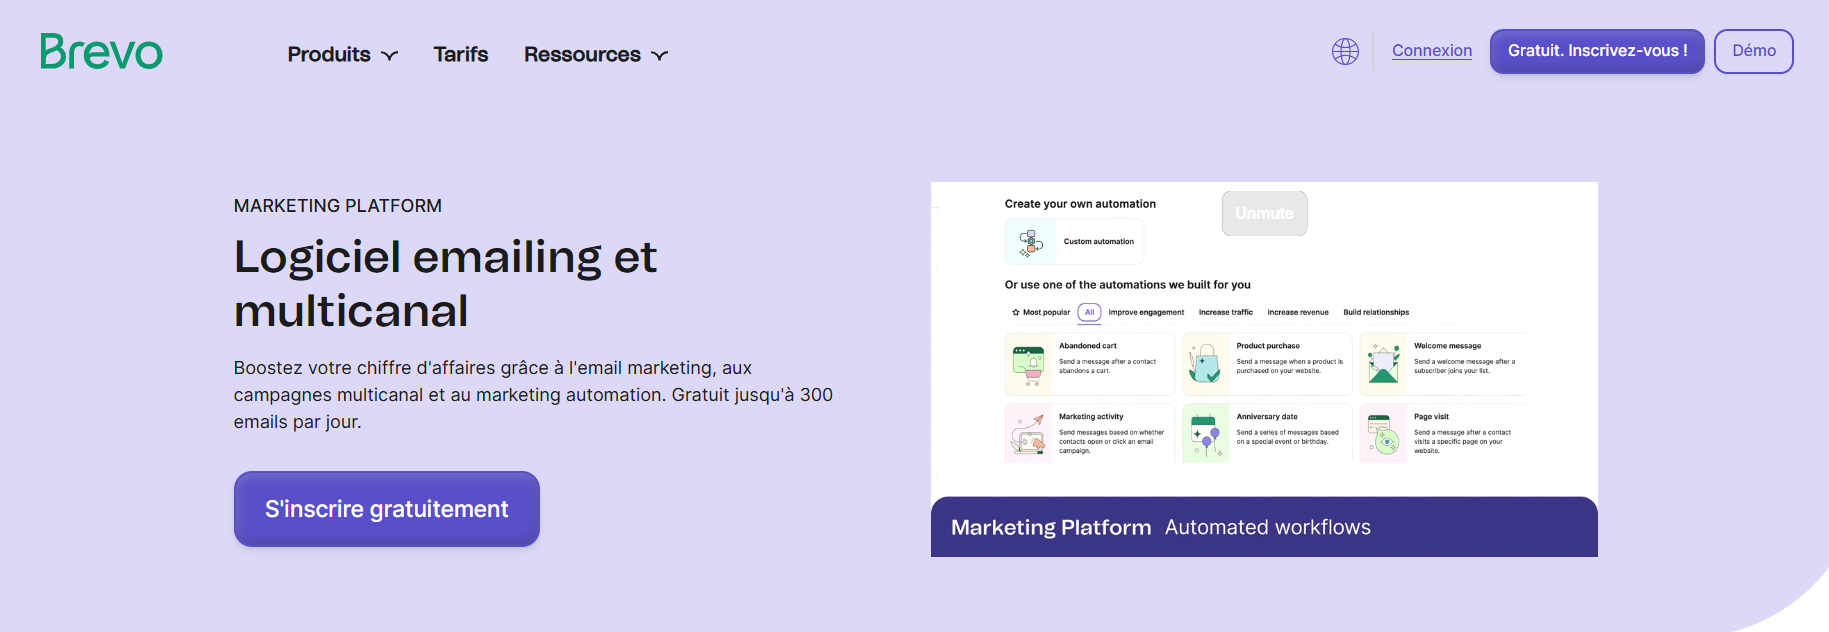
Task: Click the Page visit title
Action: pos(1431,417)
